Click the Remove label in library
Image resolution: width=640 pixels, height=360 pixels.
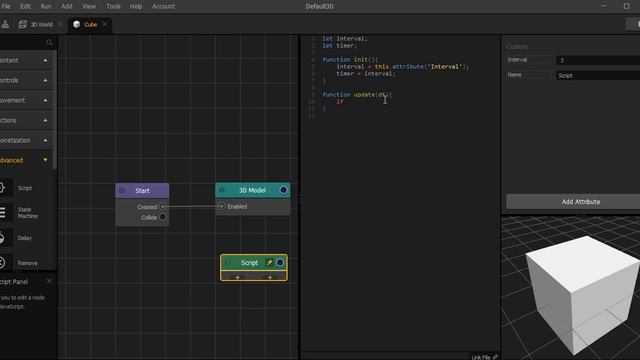[x=27, y=263]
